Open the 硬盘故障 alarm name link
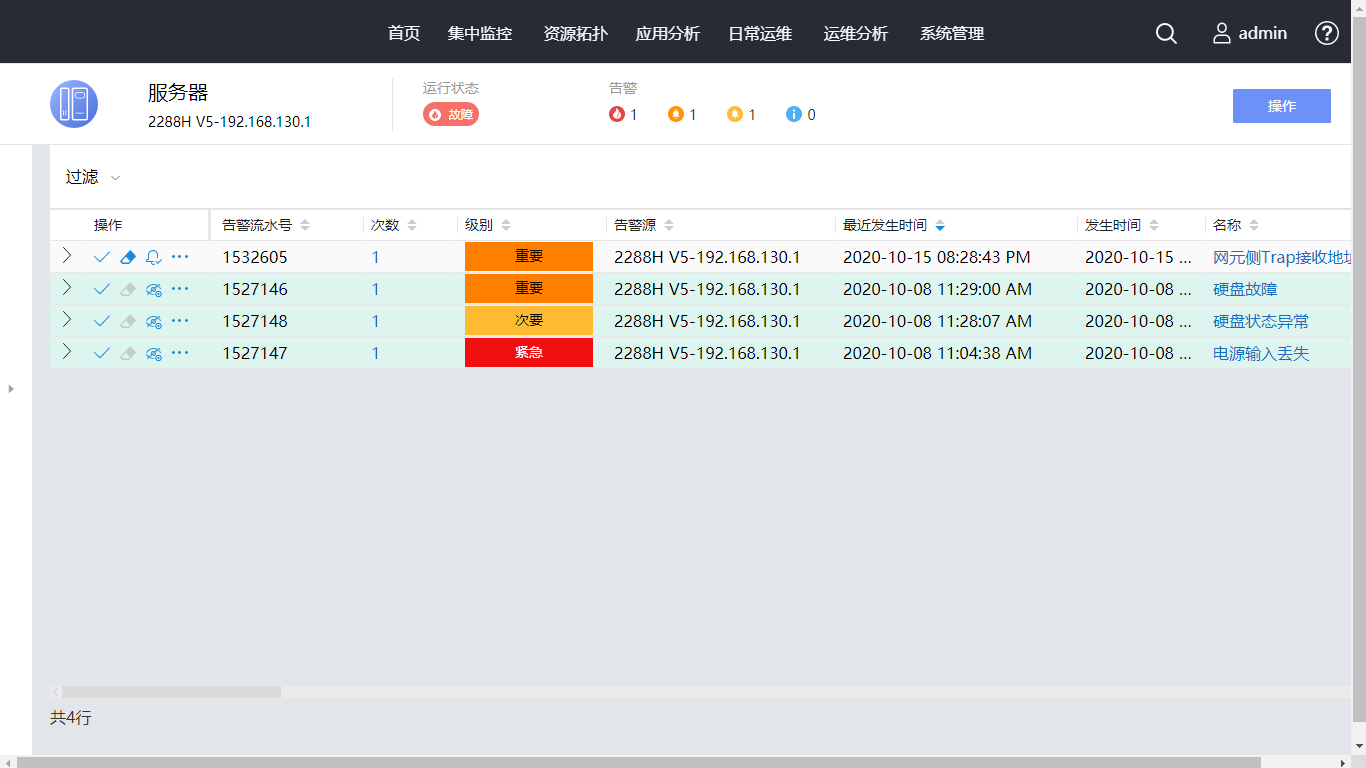This screenshot has height=768, width=1366. click(1244, 289)
